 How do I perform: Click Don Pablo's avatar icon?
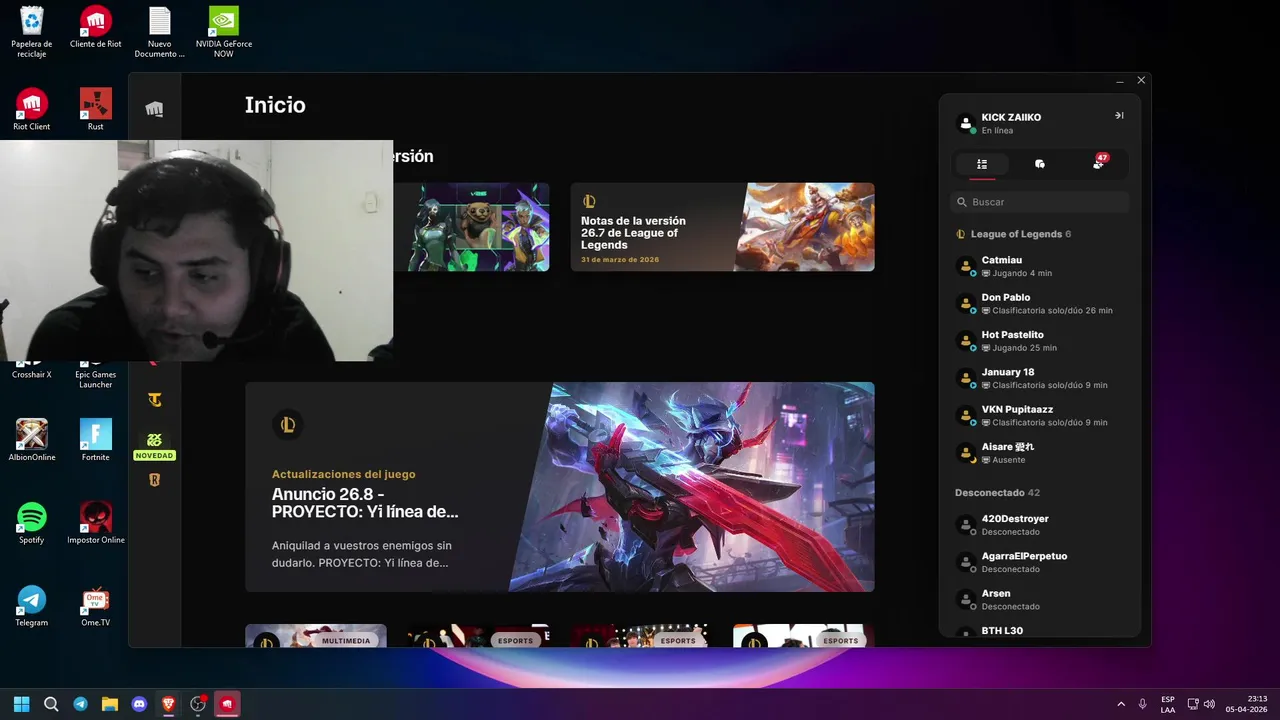(966, 303)
